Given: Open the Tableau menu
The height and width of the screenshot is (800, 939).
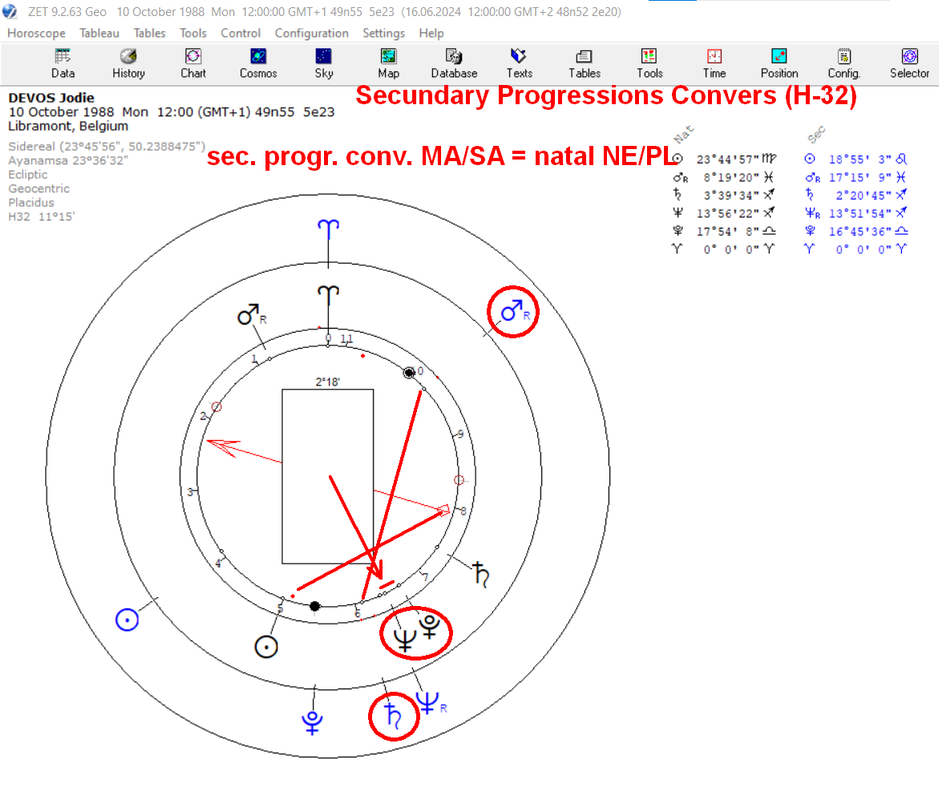Looking at the screenshot, I should (x=99, y=33).
